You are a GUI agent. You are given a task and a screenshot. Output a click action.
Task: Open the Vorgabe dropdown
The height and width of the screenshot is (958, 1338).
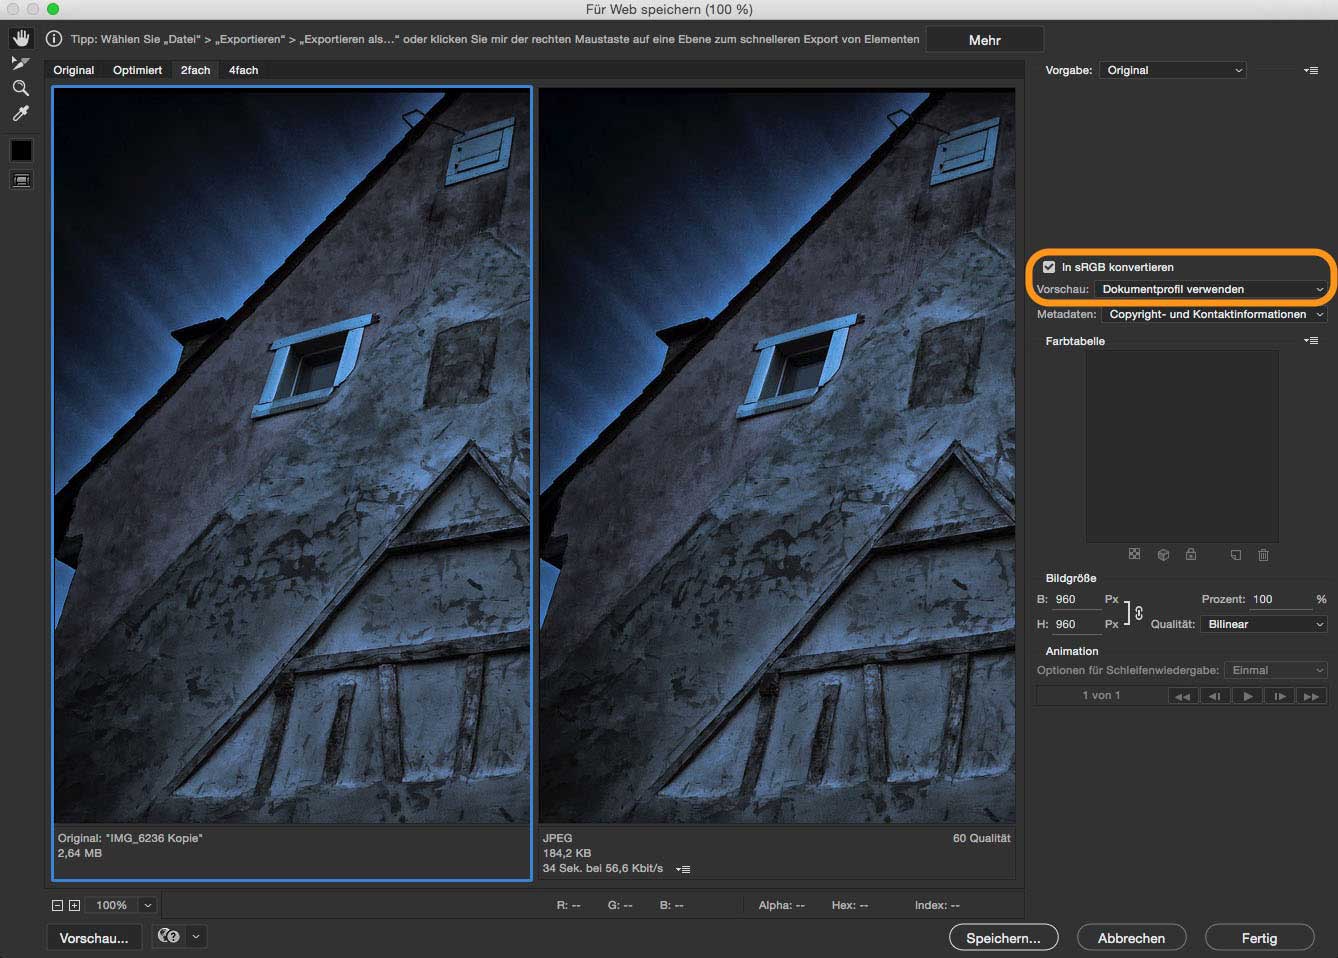point(1173,70)
